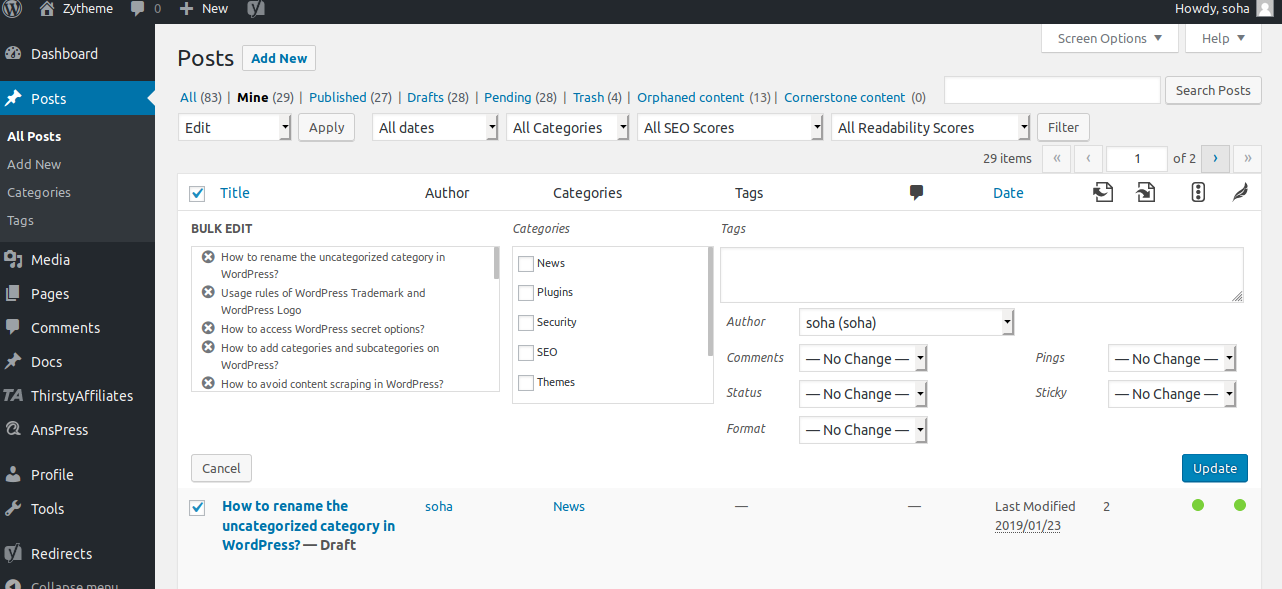
Task: Check the Themes category checkbox
Action: pyautogui.click(x=526, y=383)
